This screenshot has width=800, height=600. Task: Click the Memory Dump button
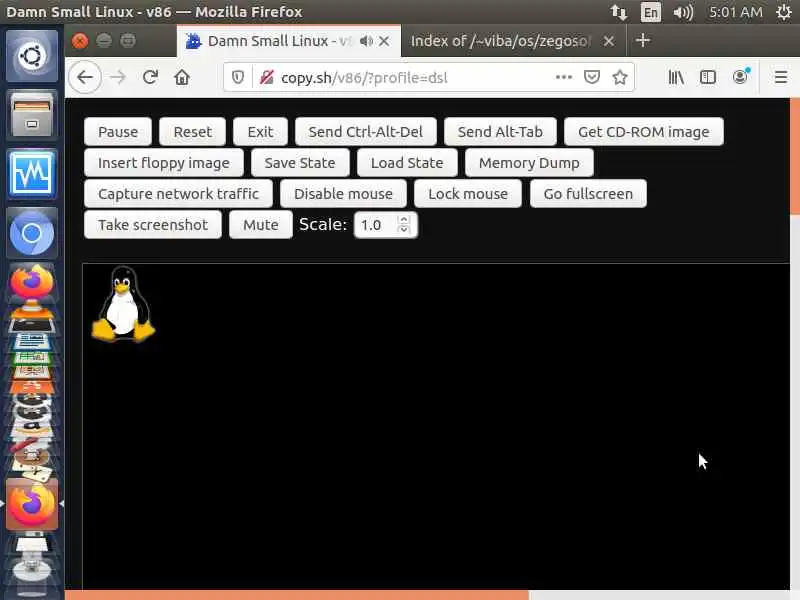[529, 163]
